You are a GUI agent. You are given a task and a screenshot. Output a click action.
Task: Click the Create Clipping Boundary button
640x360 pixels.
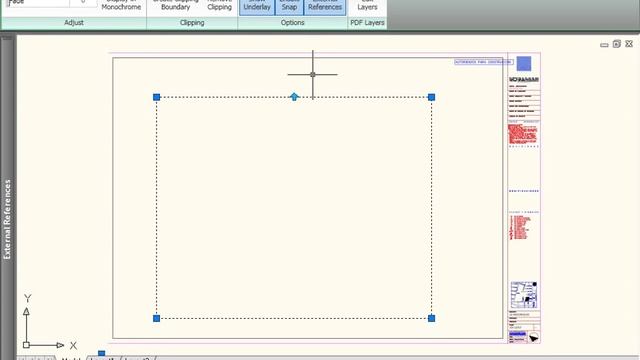(x=176, y=5)
